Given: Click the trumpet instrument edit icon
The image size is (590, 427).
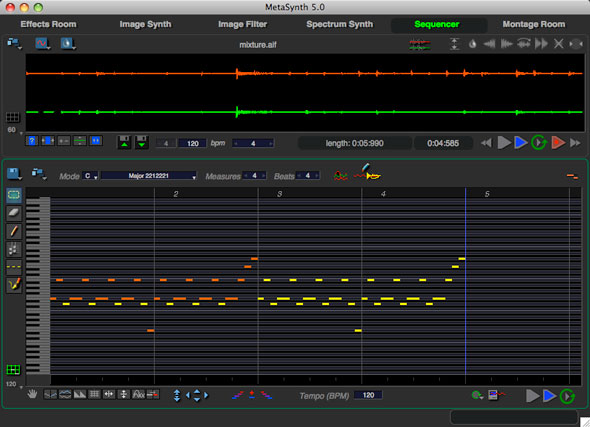Looking at the screenshot, I should tap(368, 173).
